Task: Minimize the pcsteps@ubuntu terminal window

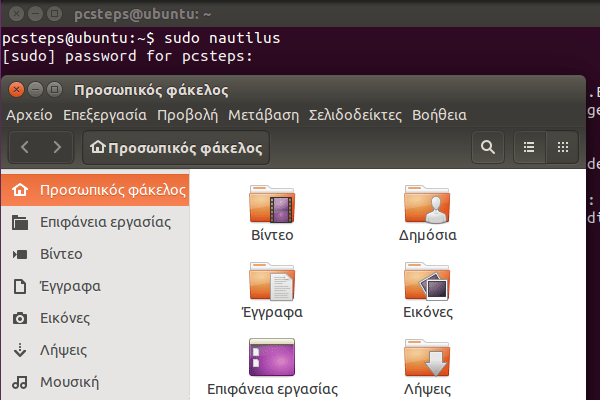Action: (x=36, y=14)
